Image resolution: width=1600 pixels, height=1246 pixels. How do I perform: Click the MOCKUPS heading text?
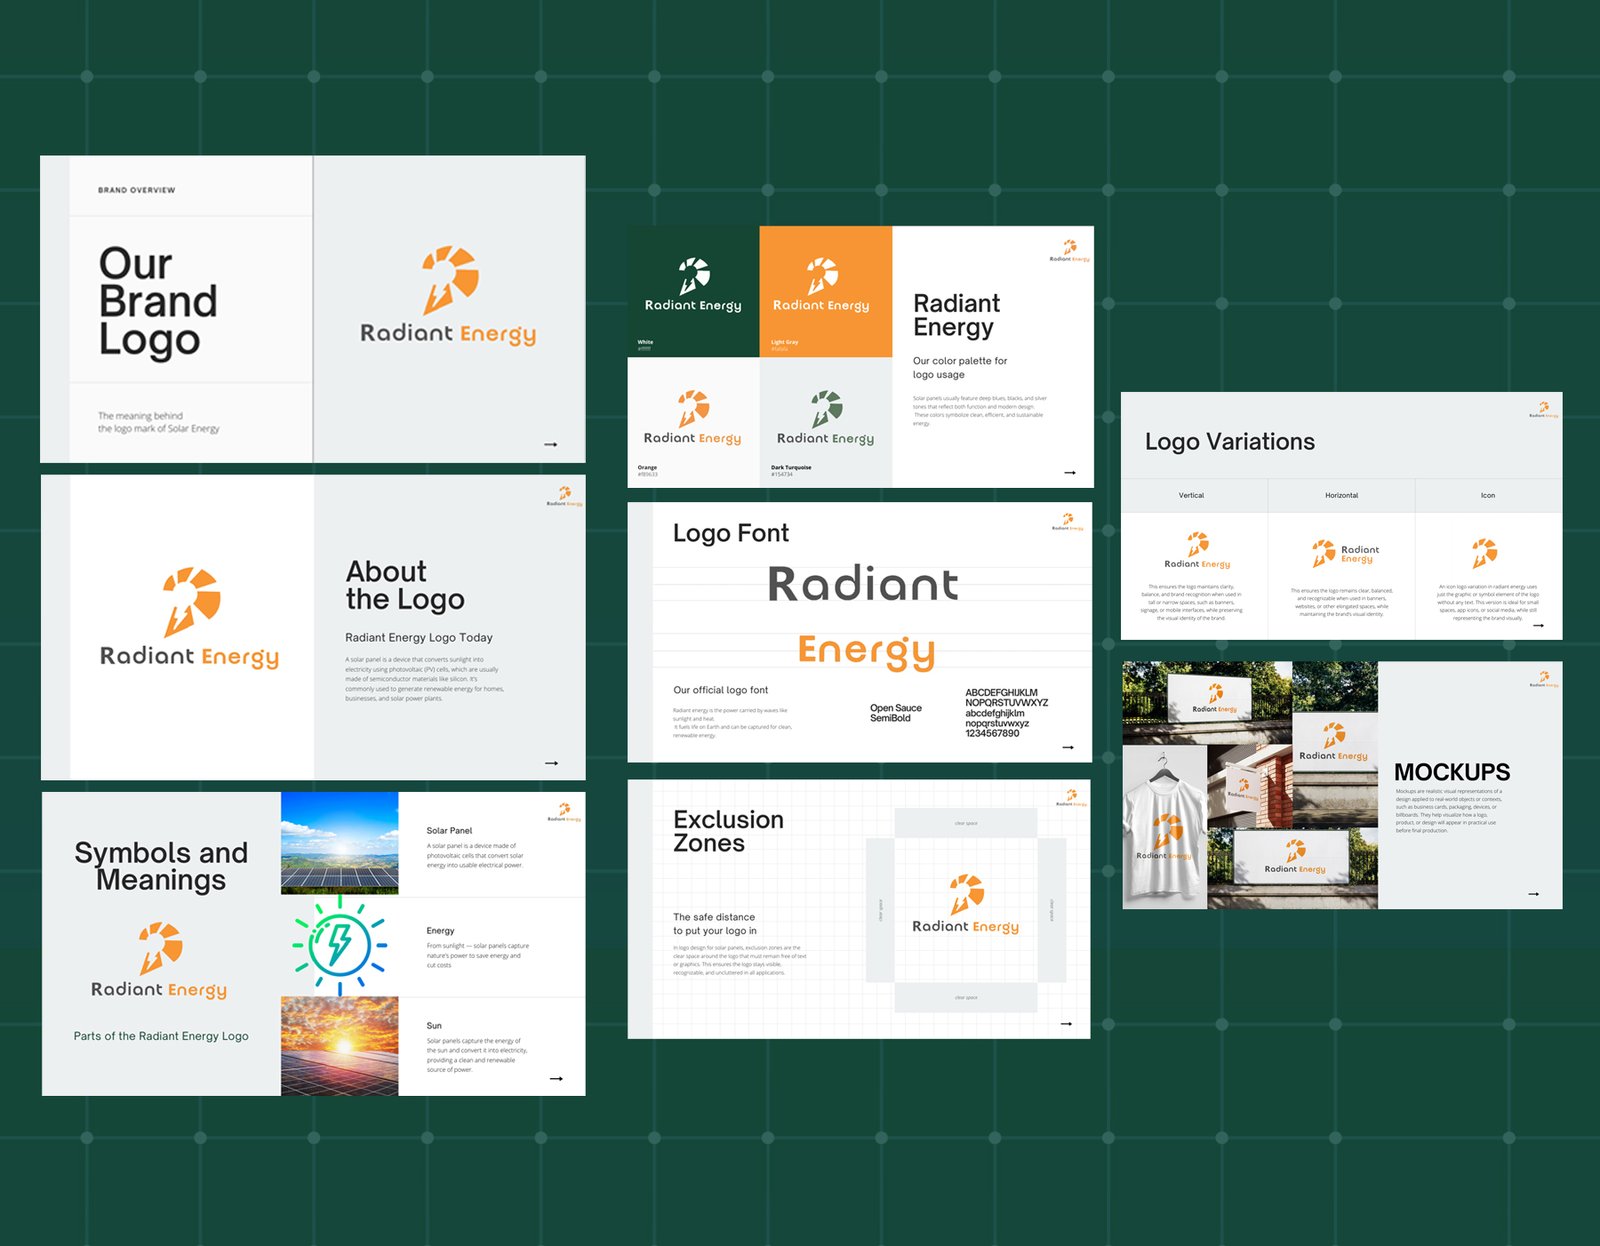click(x=1452, y=772)
